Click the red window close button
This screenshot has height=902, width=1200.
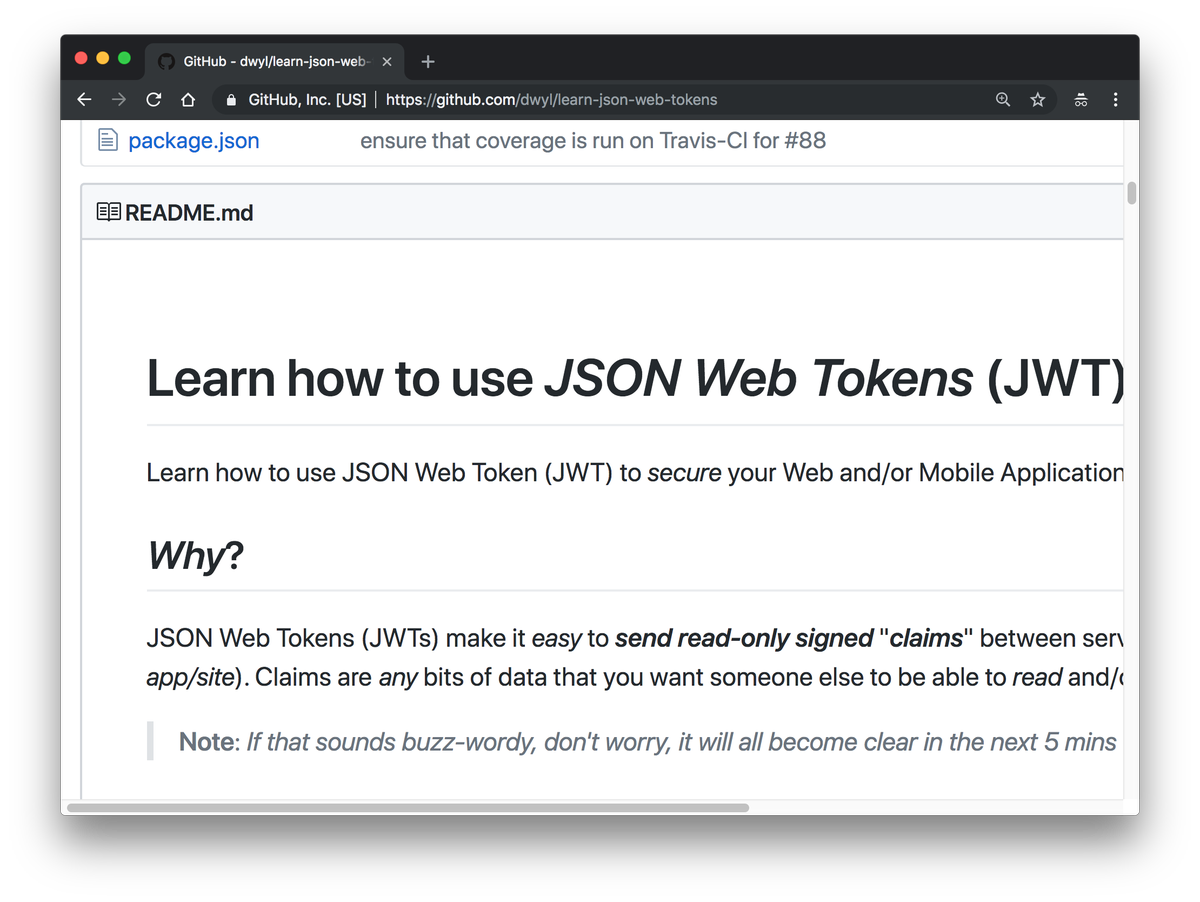tap(82, 58)
